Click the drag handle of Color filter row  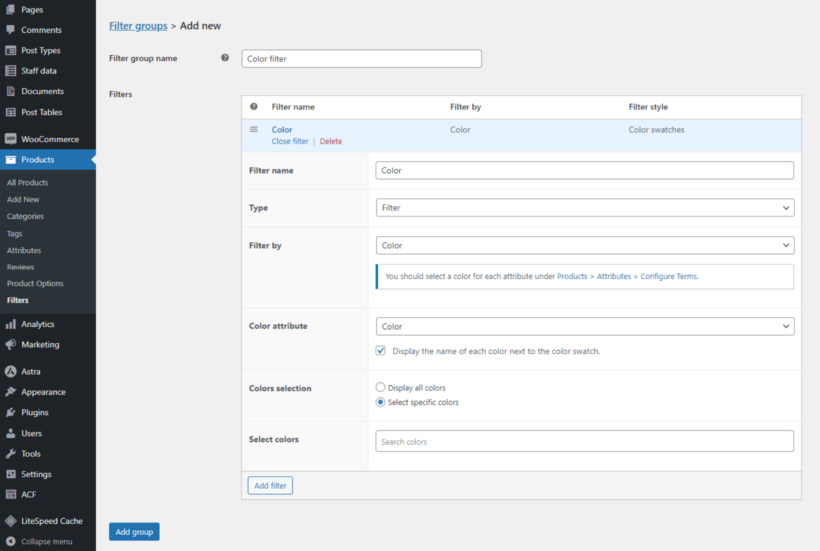coord(254,130)
